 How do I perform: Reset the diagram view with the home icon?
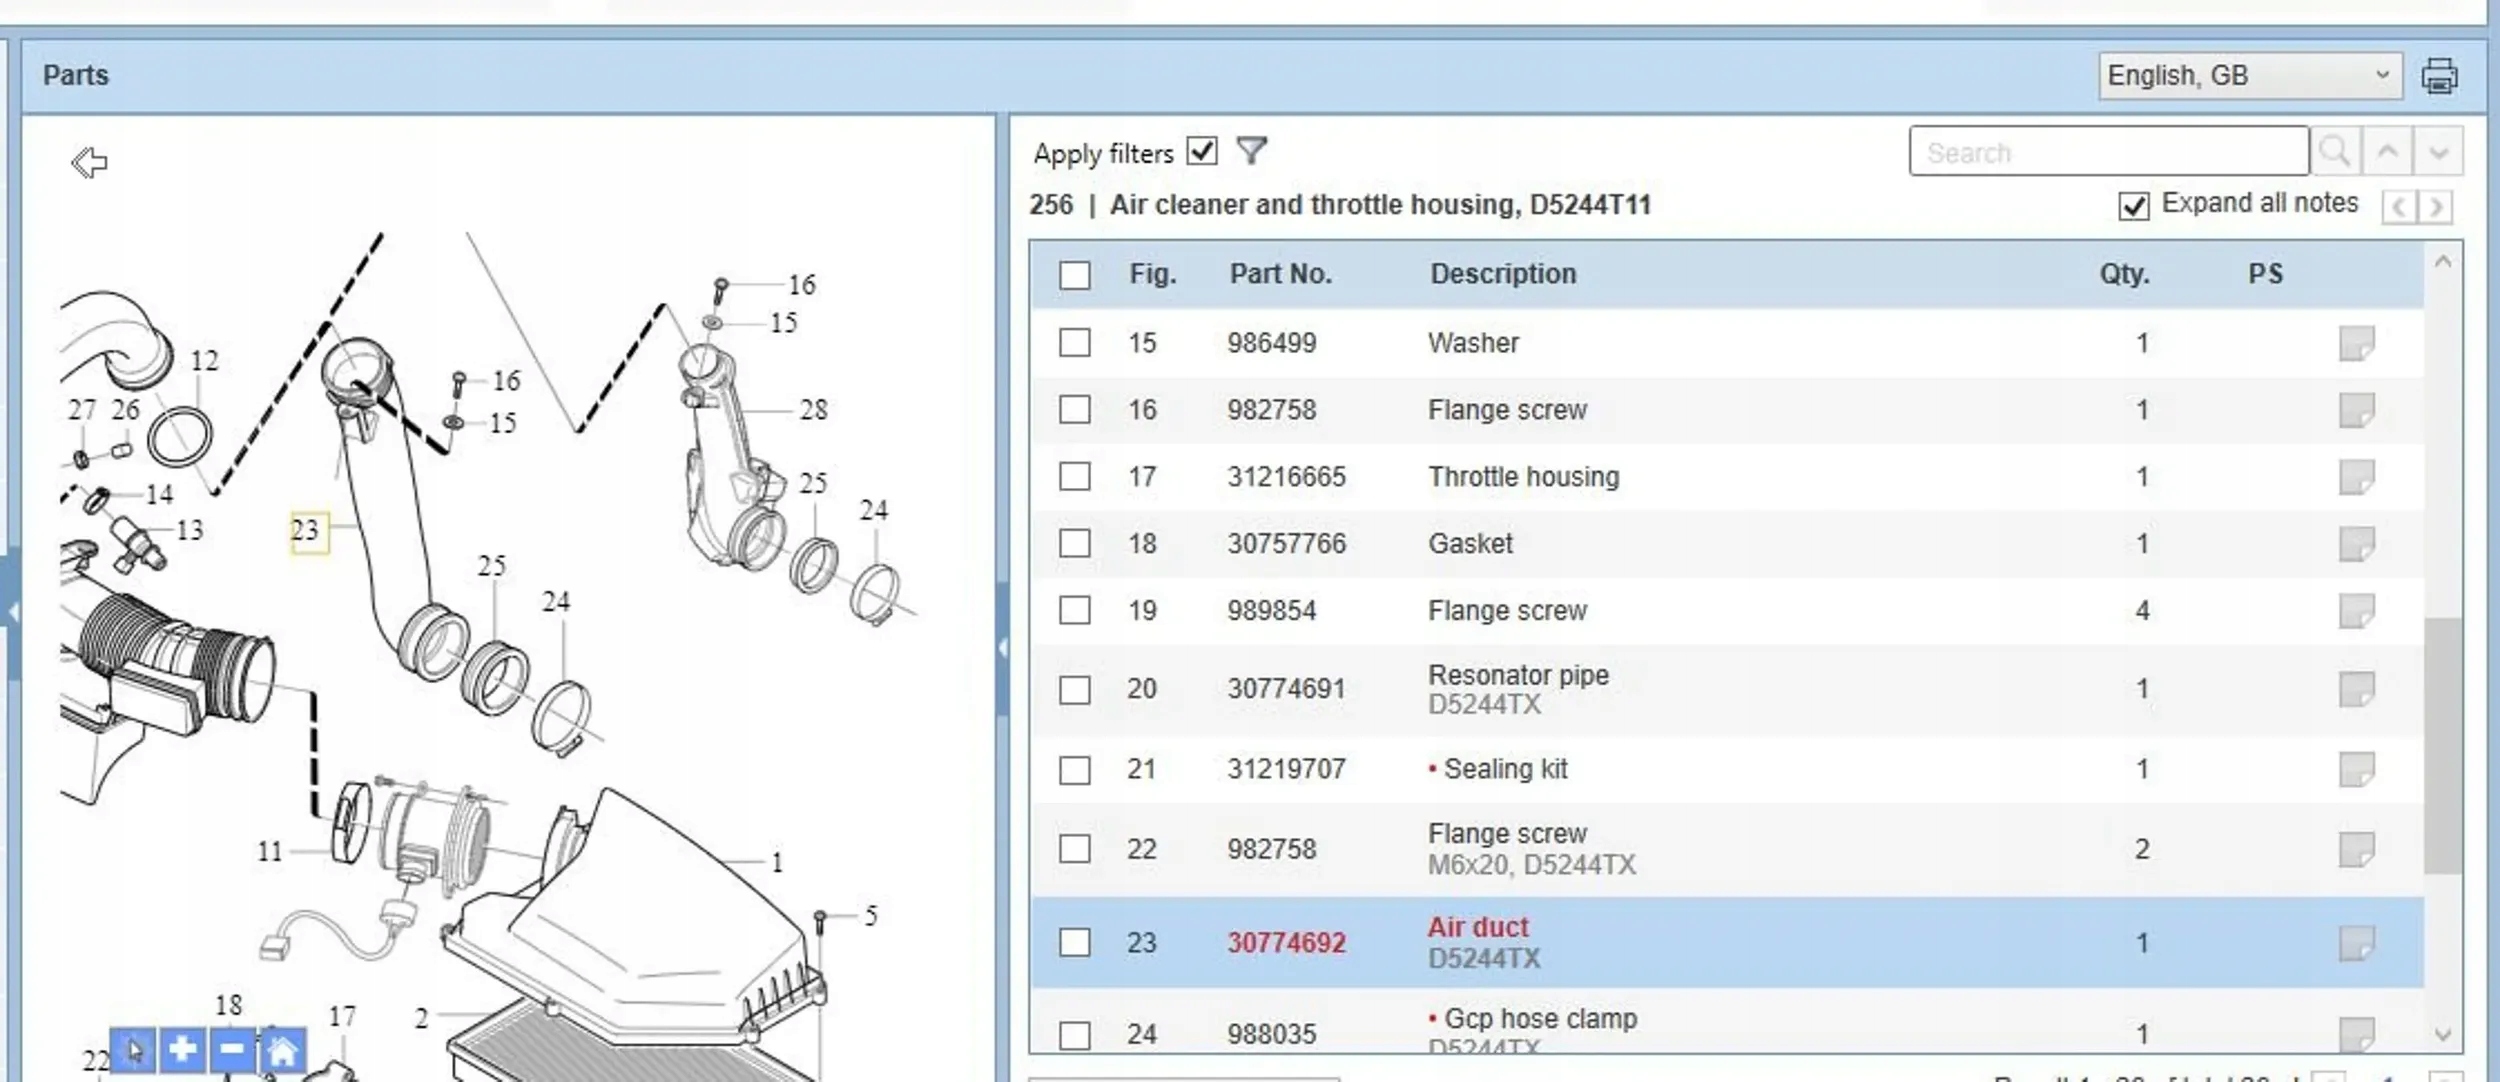tap(282, 1050)
